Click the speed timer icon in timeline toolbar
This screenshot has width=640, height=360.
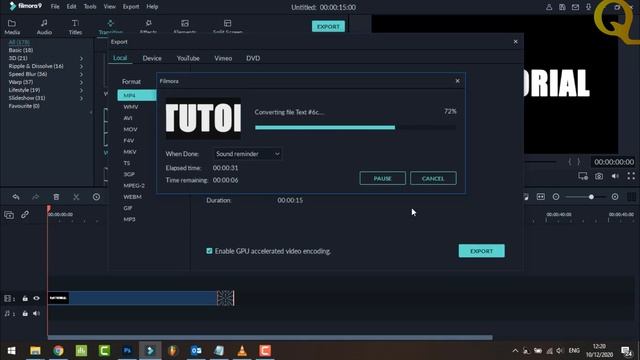tap(96, 197)
